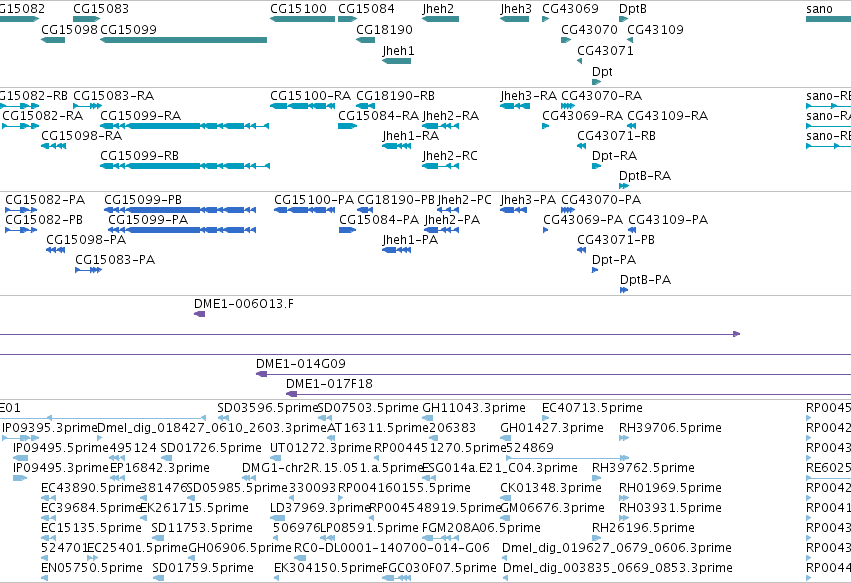
Task: Select CG15100-PA protein feature
Action: click(x=304, y=210)
